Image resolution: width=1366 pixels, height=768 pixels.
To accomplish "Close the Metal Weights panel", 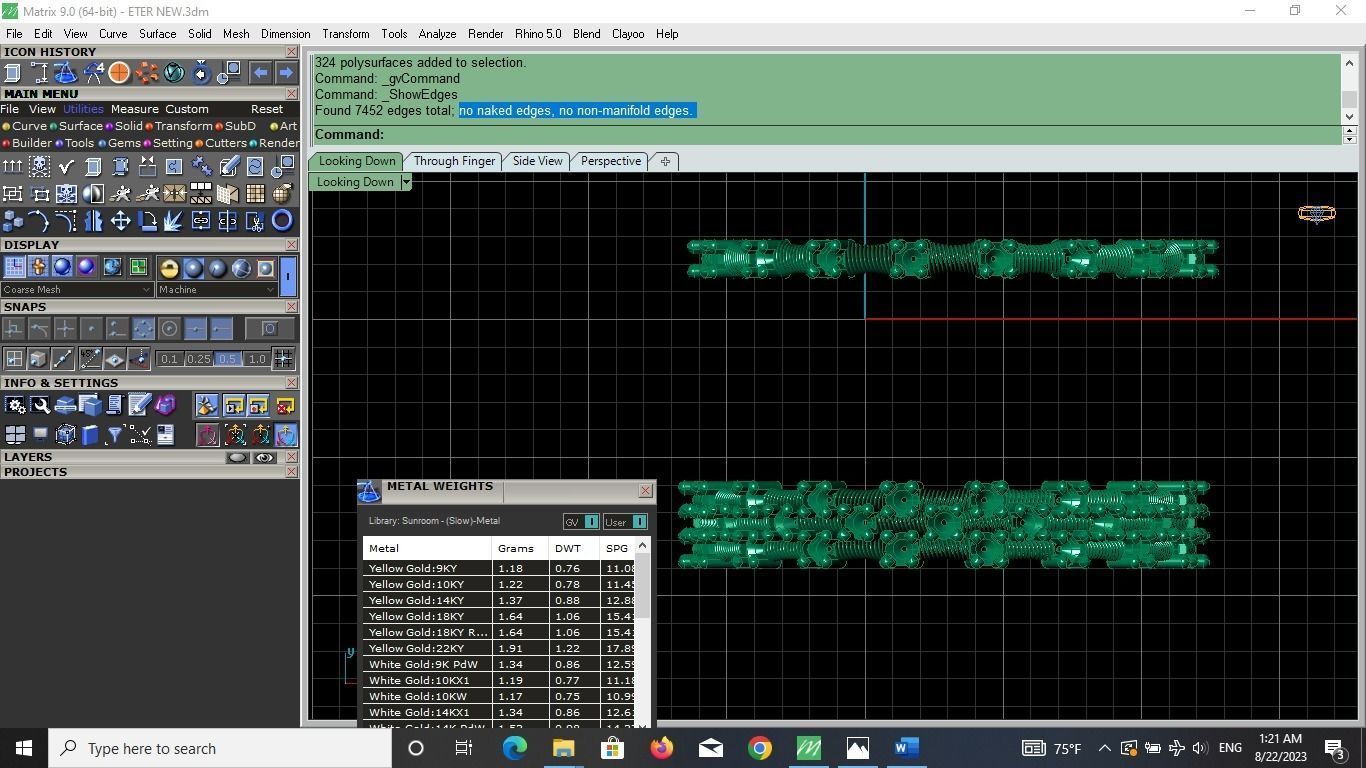I will point(645,490).
